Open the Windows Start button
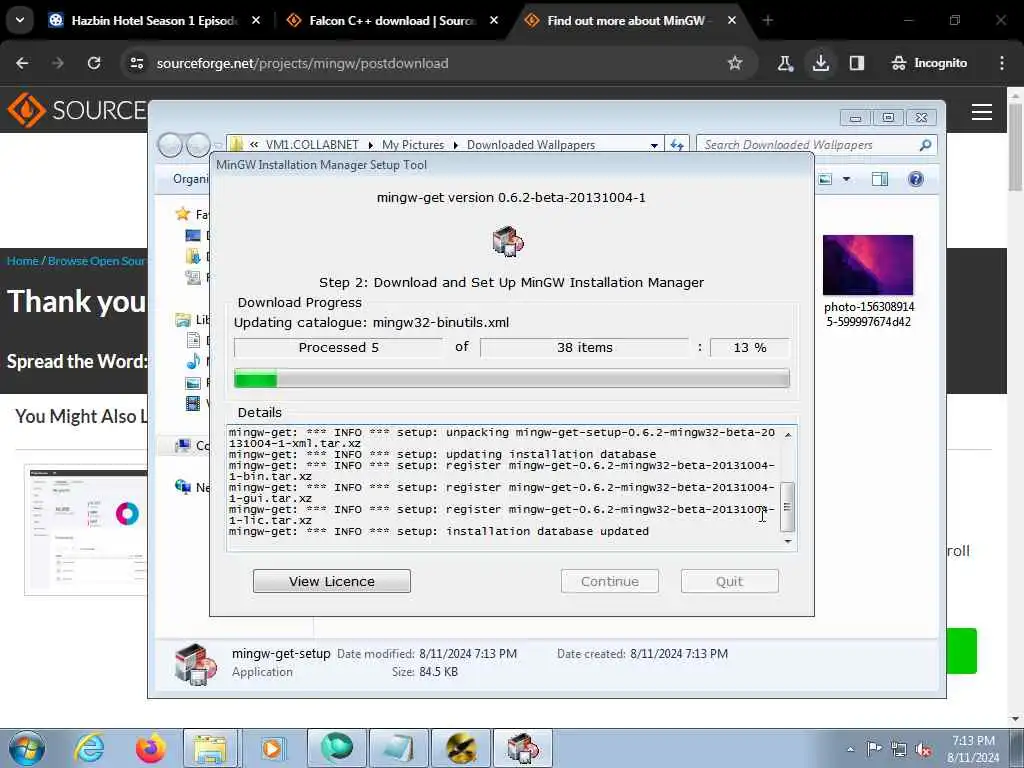 [26, 748]
